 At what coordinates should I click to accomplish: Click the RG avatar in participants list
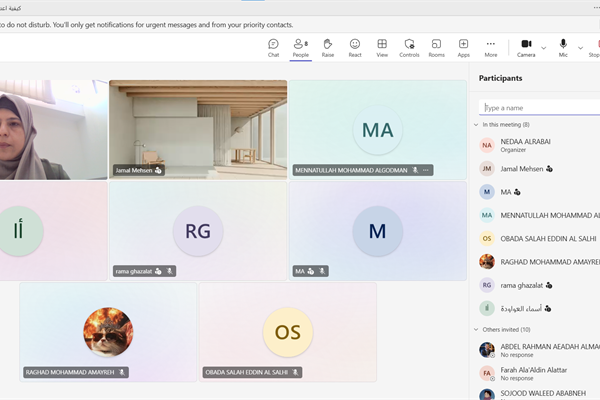pyautogui.click(x=487, y=286)
